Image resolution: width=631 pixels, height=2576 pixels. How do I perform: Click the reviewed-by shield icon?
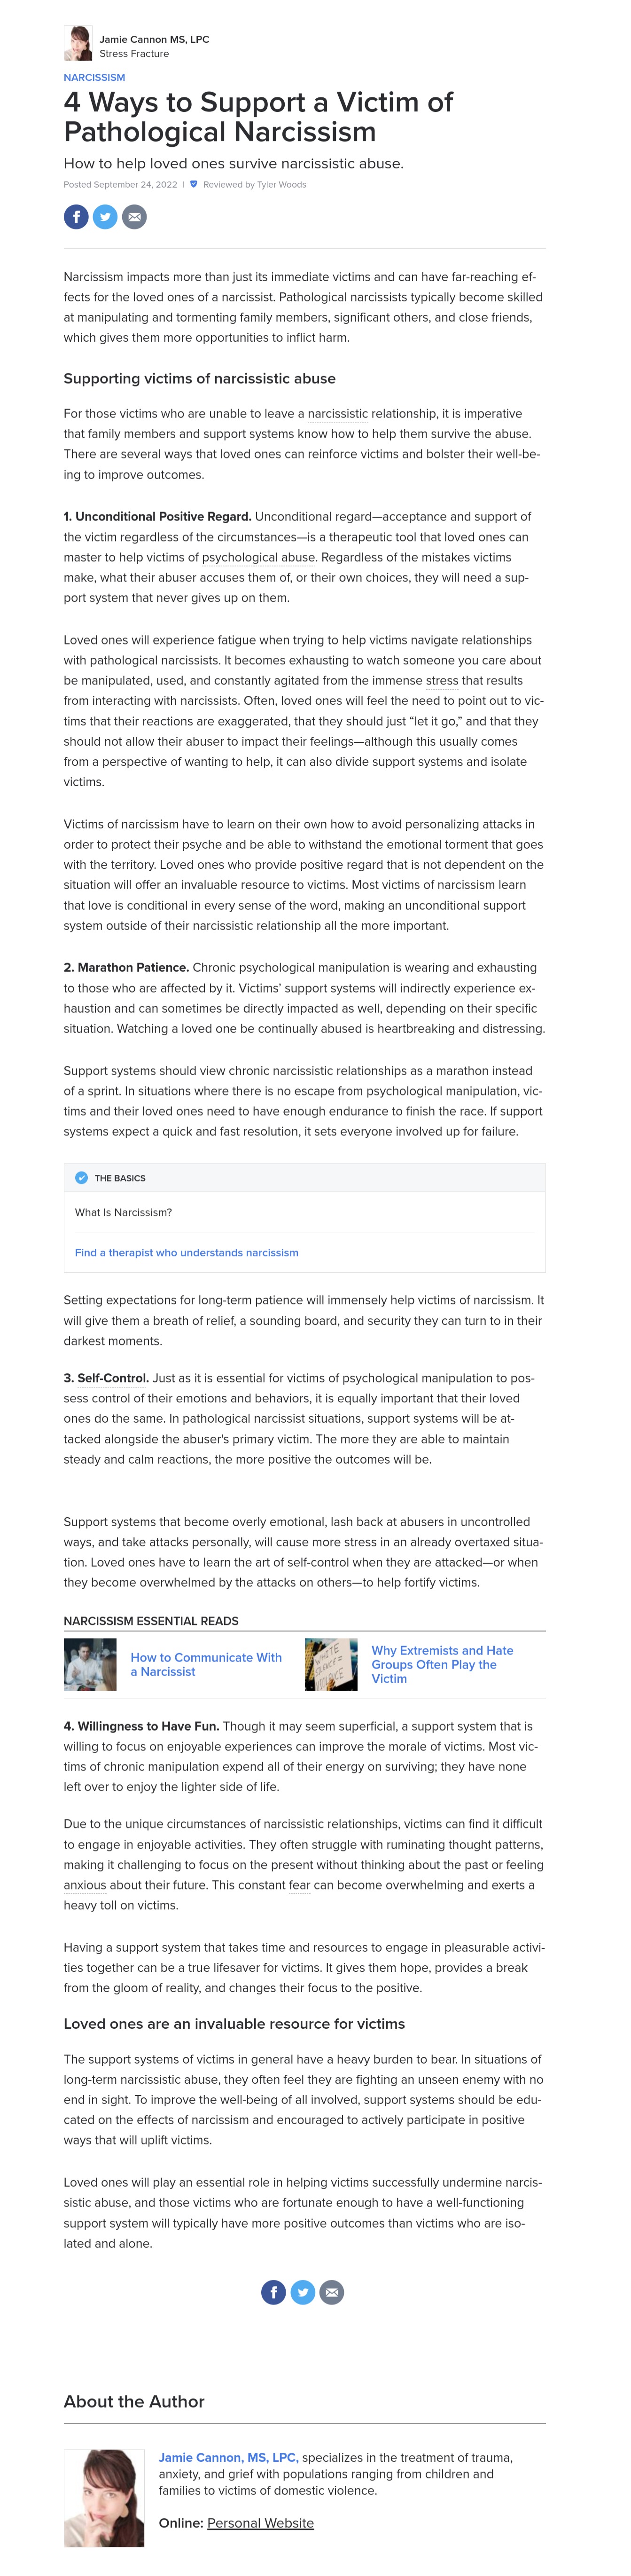pos(193,184)
